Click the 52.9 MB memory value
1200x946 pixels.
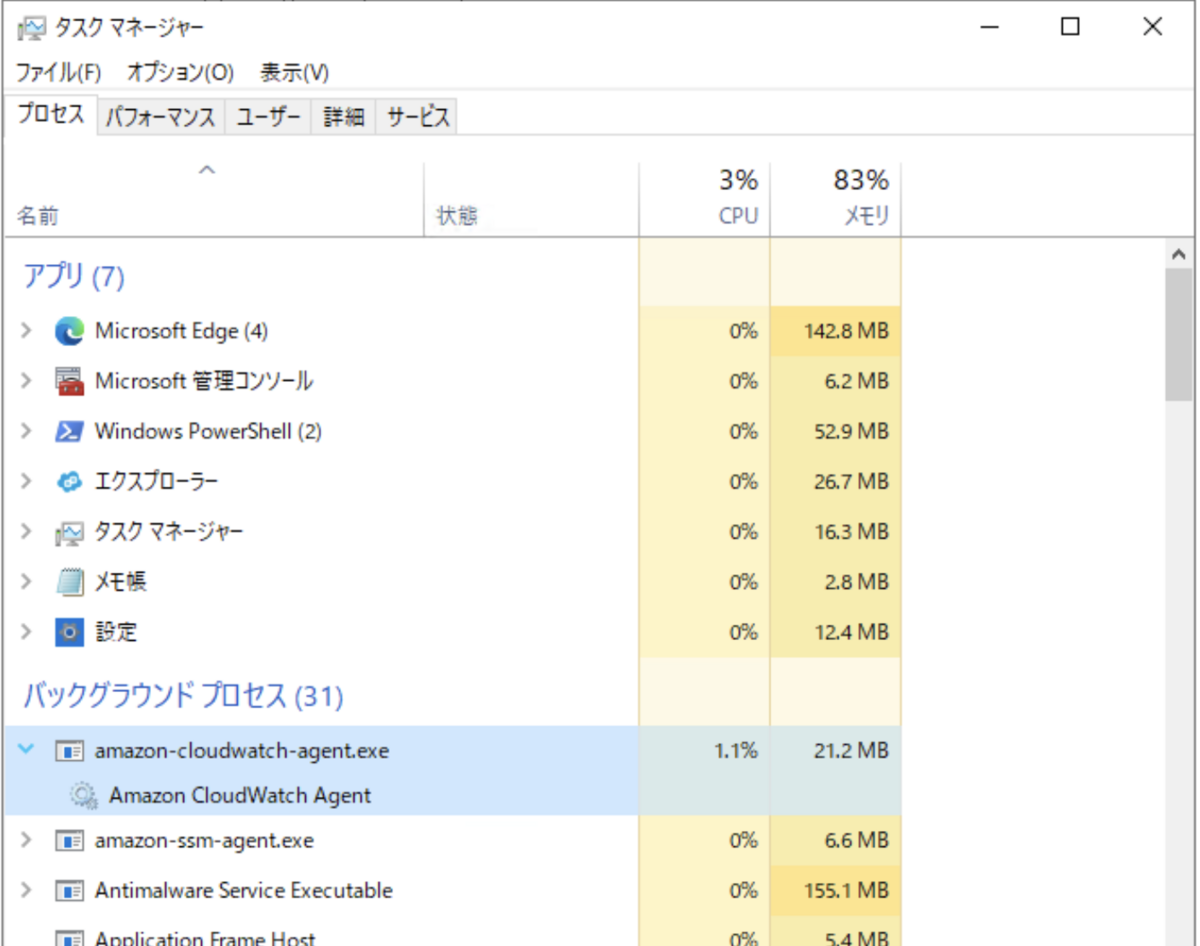pyautogui.click(x=852, y=432)
